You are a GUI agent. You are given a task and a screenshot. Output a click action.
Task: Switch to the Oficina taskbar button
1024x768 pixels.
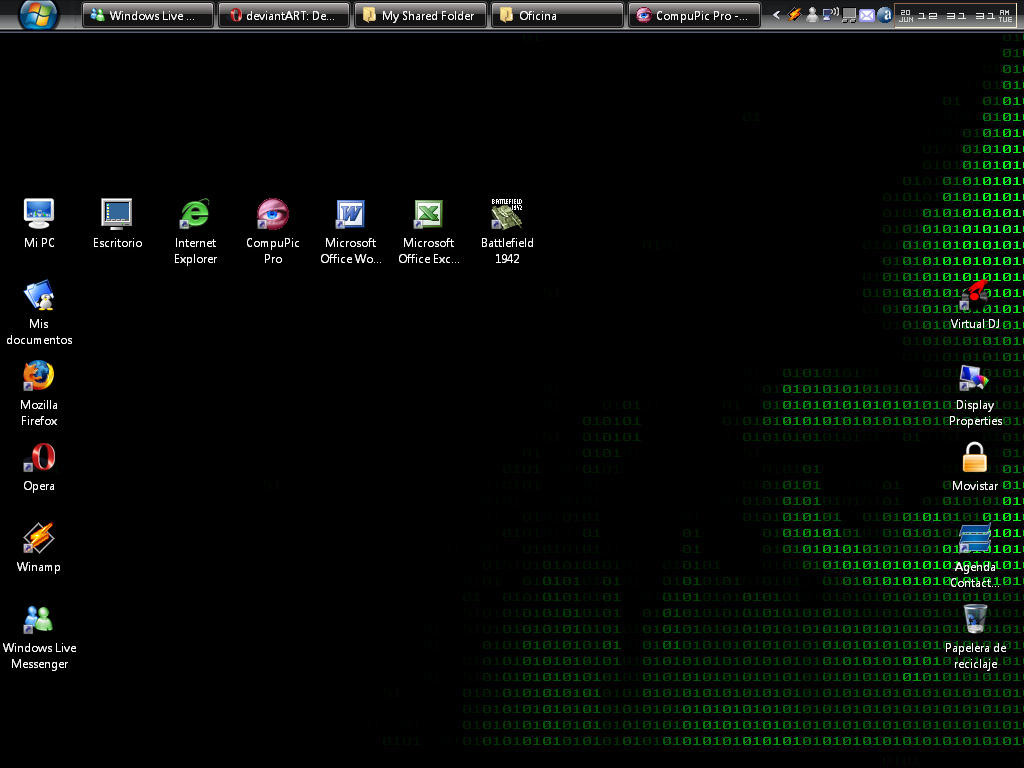557,15
